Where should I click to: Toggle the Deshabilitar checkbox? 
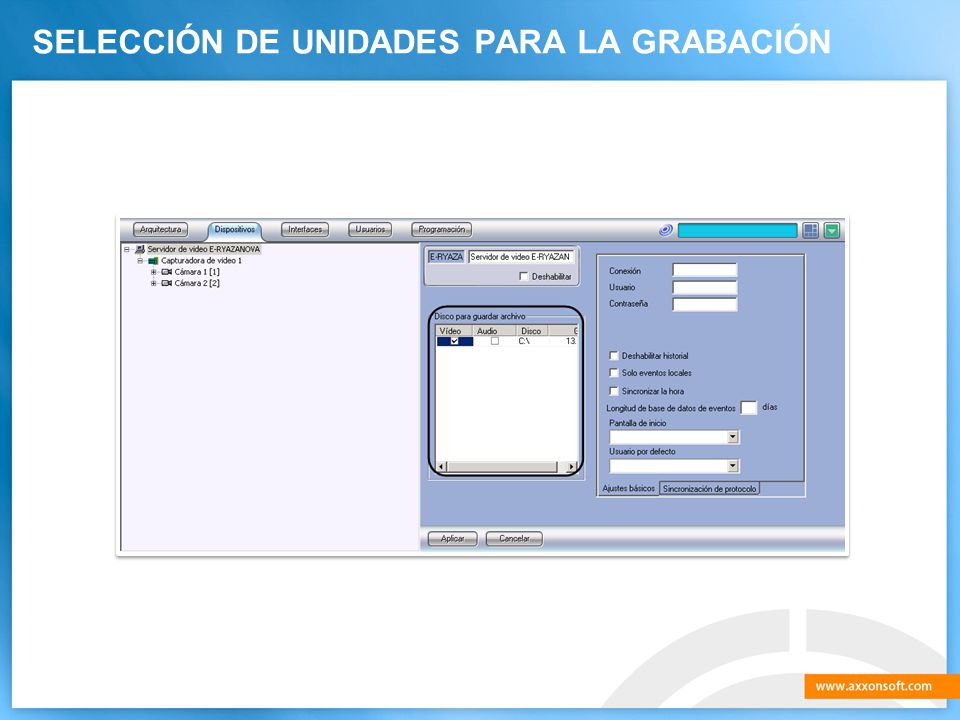523,277
